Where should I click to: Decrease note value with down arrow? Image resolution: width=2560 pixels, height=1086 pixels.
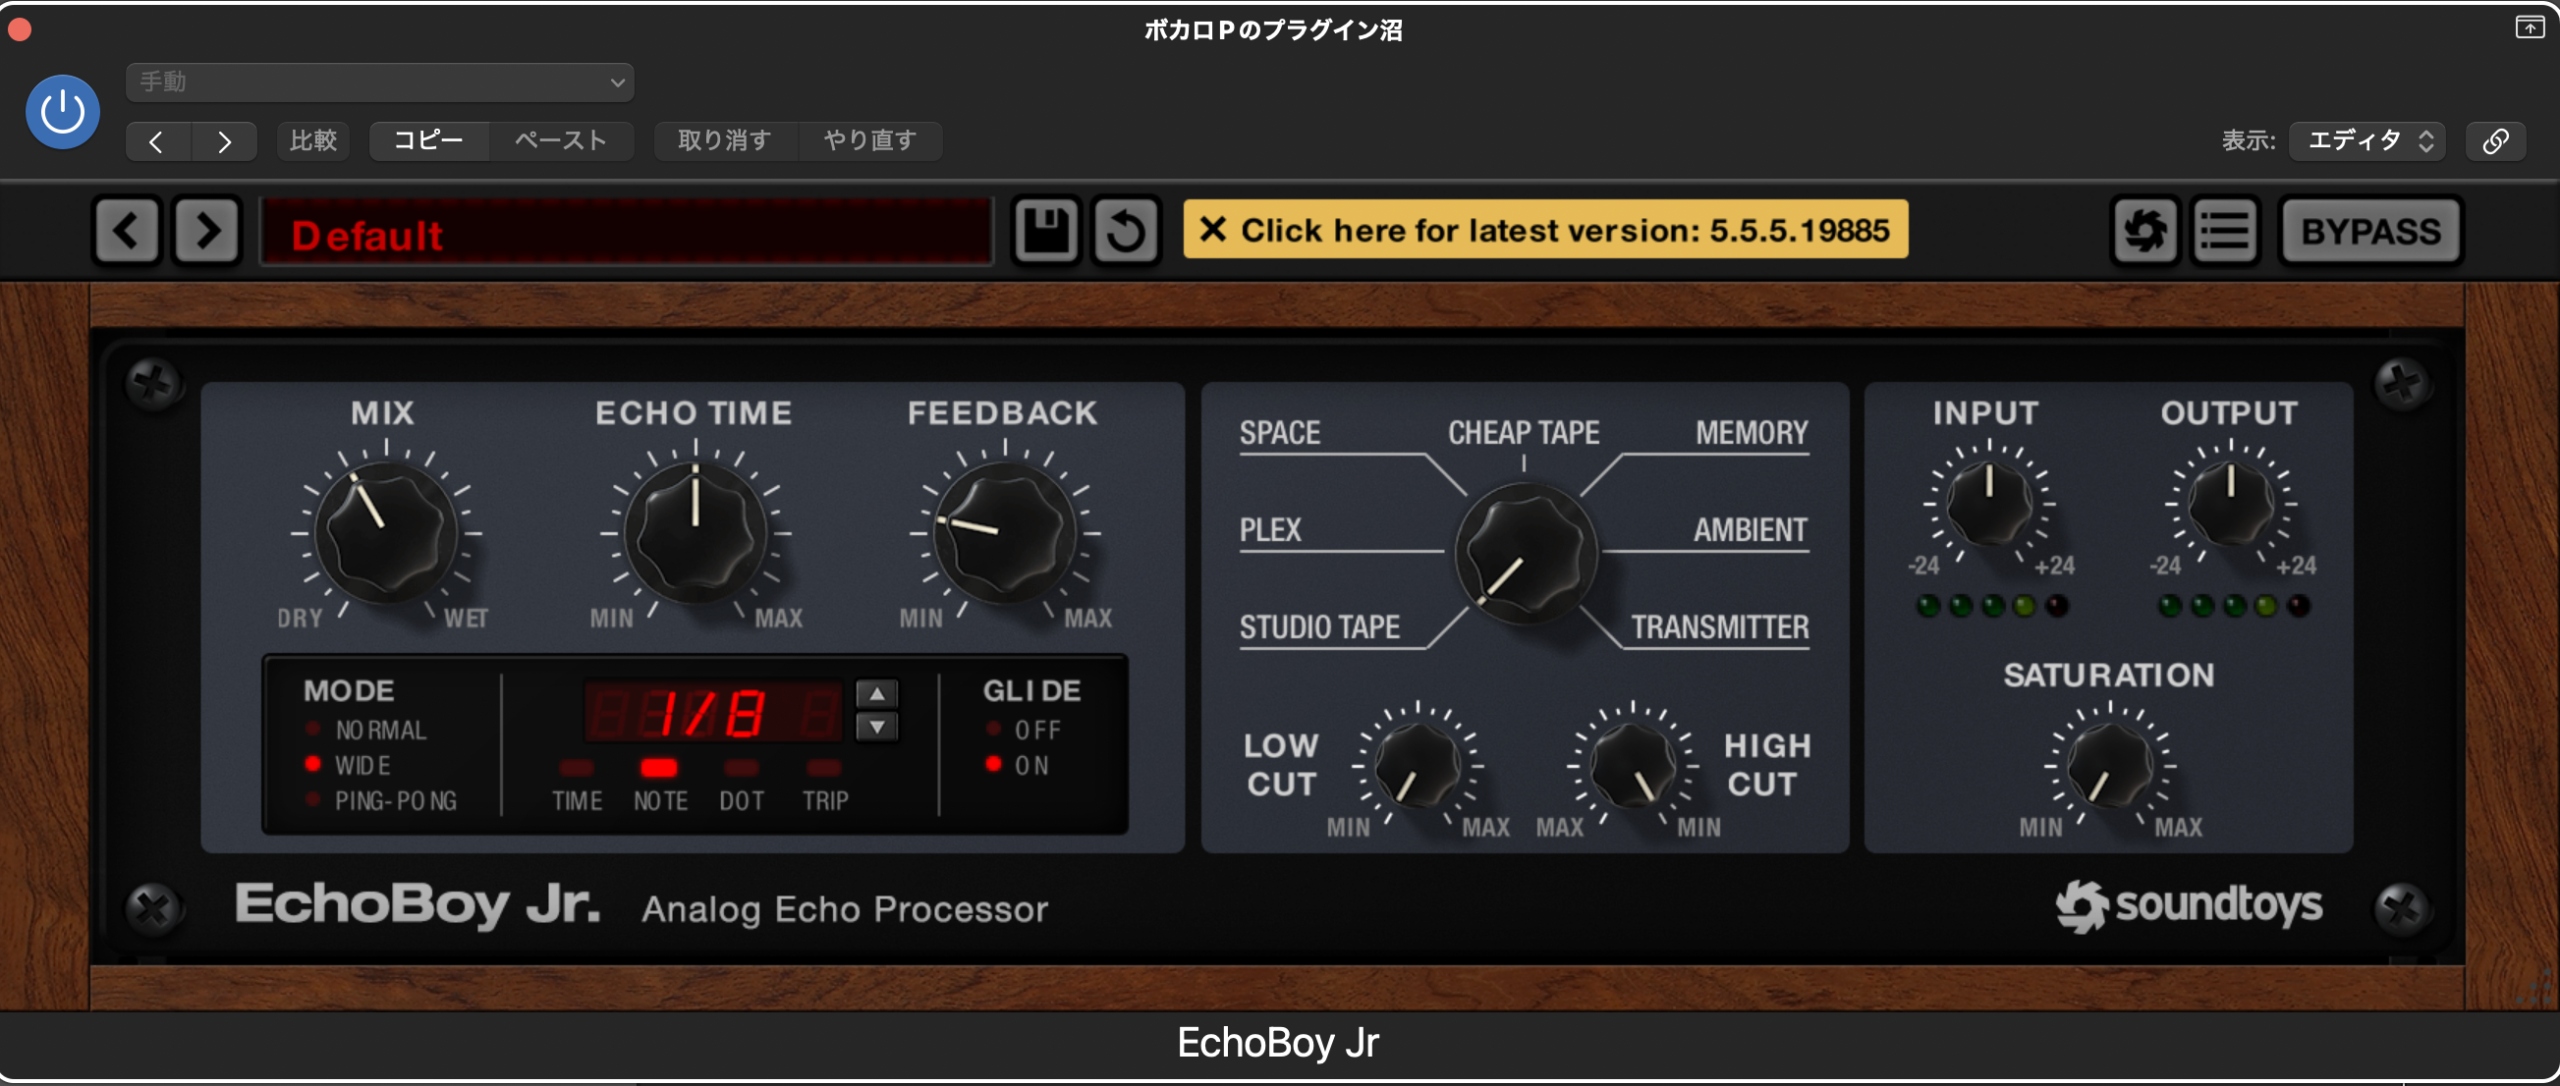pos(877,727)
